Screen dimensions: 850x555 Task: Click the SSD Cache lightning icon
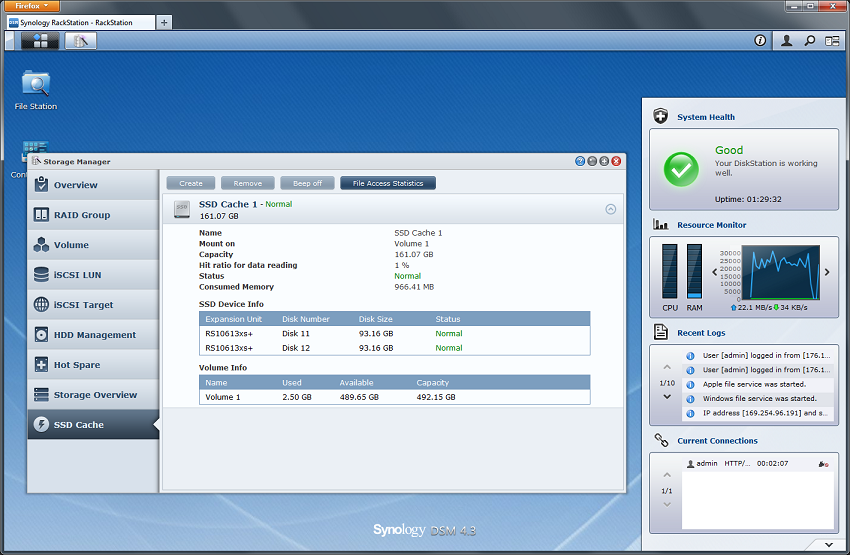coord(41,424)
